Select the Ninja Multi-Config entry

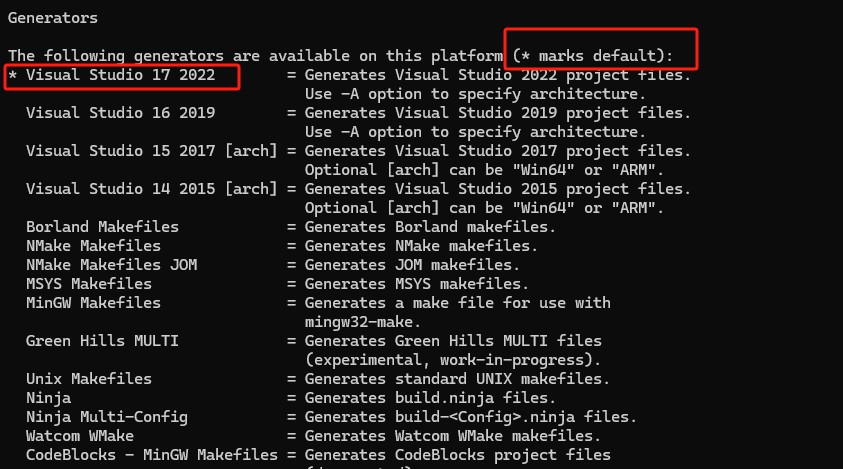click(x=106, y=417)
